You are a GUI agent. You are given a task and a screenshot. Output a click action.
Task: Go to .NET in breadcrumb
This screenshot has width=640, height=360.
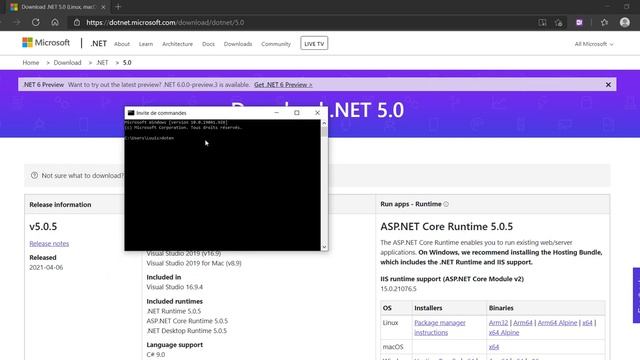(x=102, y=62)
